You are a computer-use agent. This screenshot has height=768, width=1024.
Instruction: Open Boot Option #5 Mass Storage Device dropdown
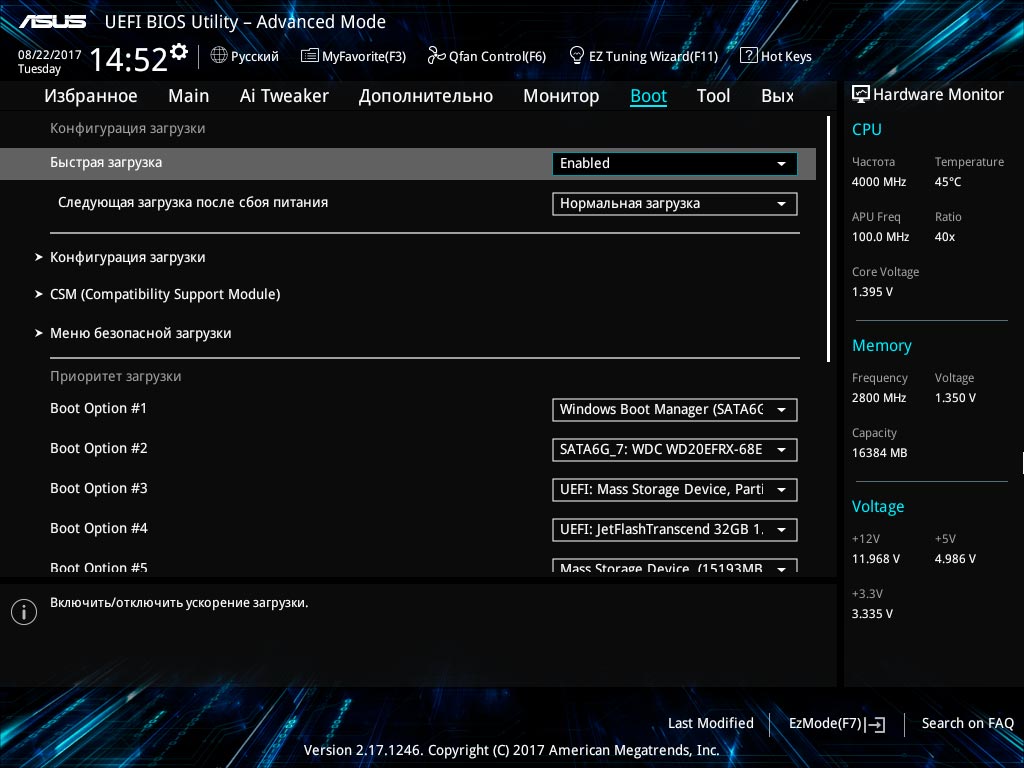coord(675,566)
